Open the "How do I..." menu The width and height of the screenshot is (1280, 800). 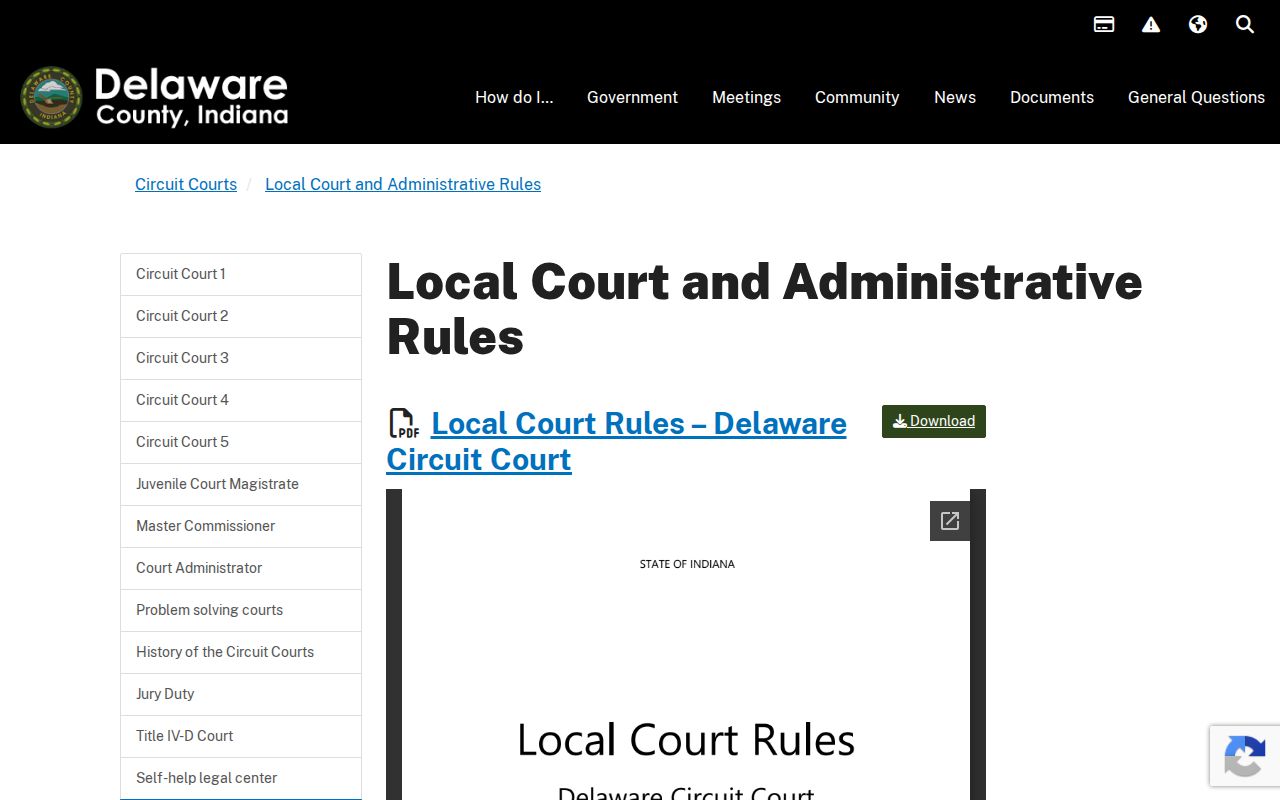click(x=514, y=97)
